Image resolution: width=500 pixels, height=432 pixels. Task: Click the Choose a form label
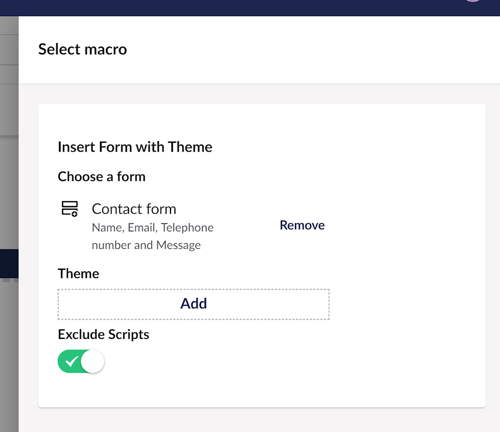(102, 177)
